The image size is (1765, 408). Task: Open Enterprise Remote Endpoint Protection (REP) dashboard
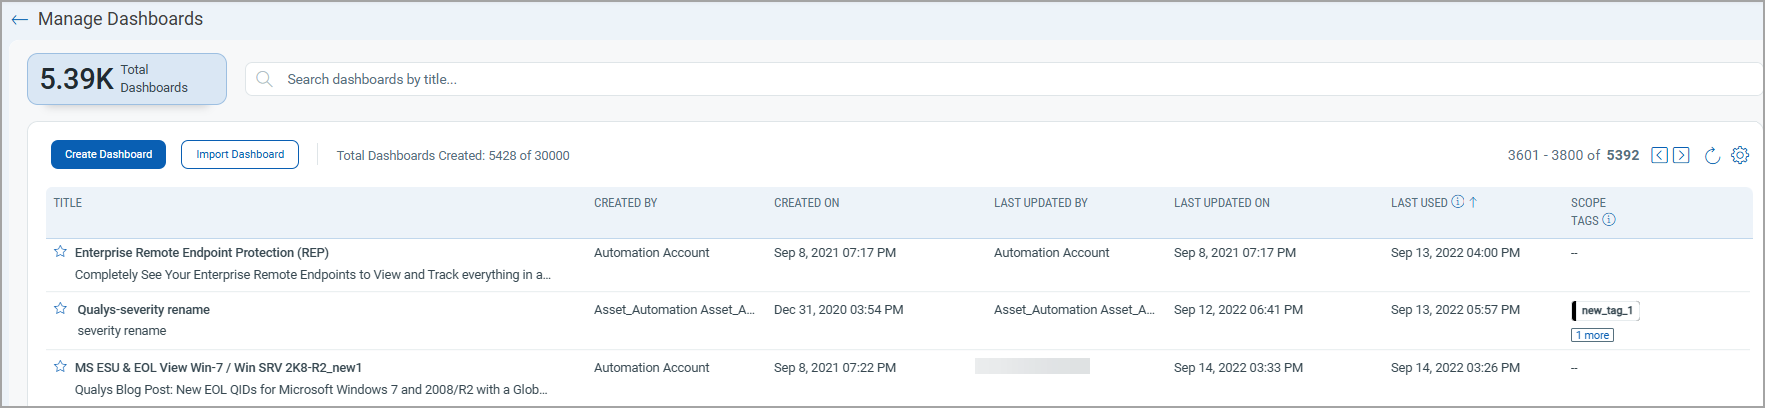[202, 253]
